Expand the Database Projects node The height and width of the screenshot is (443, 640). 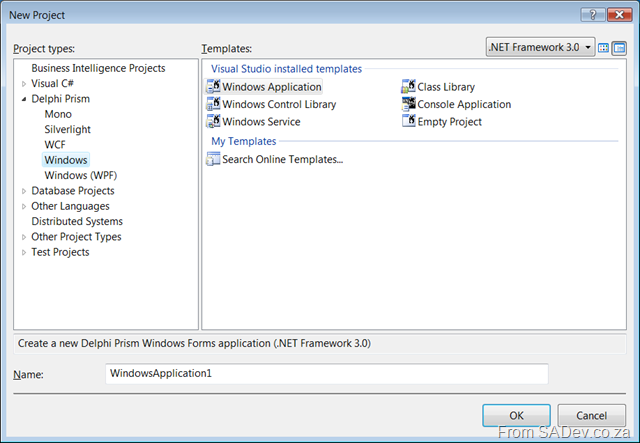click(x=24, y=191)
